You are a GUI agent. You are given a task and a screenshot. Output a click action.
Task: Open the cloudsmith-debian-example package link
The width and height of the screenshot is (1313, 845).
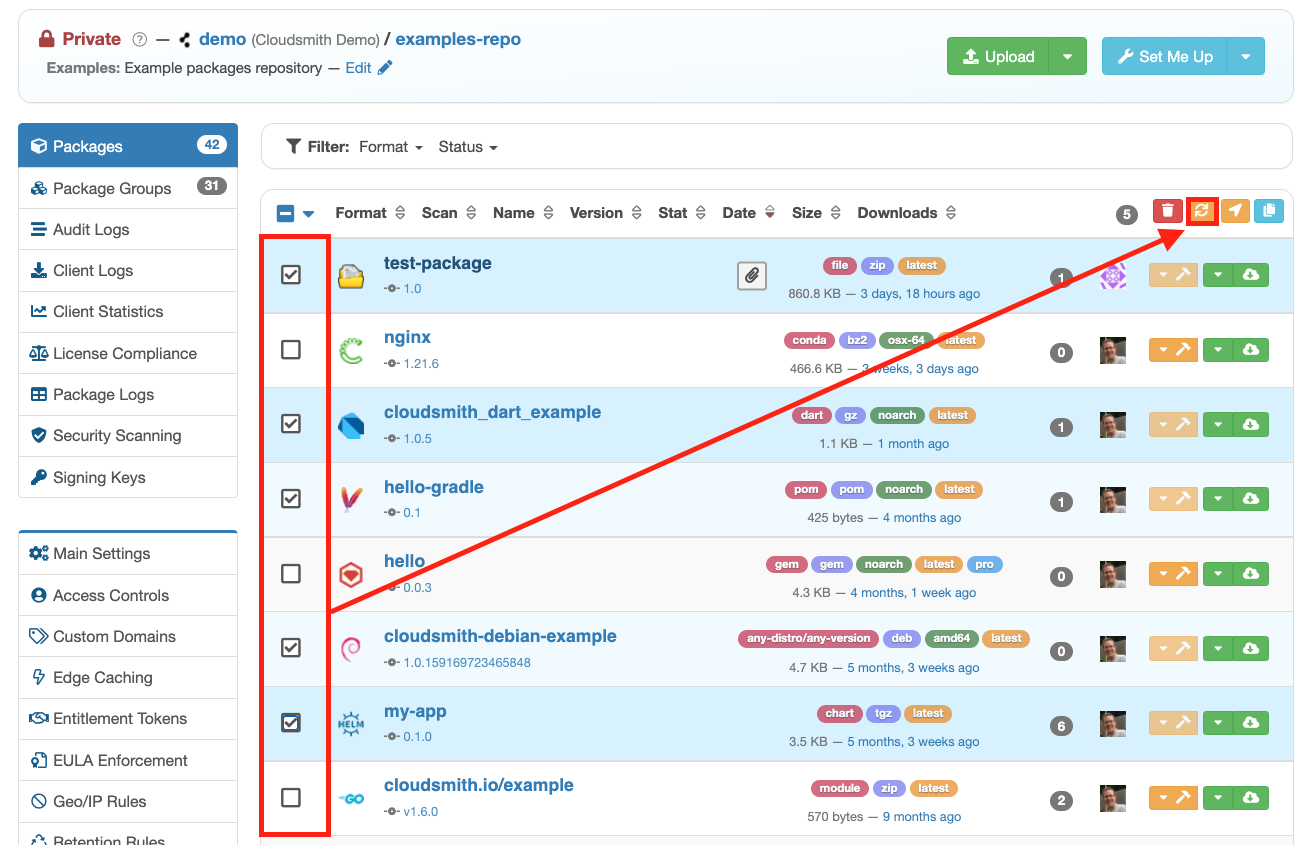click(500, 636)
